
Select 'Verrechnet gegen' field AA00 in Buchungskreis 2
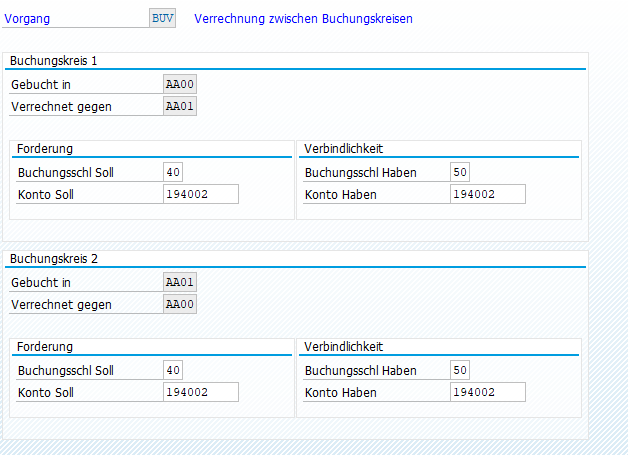click(179, 304)
